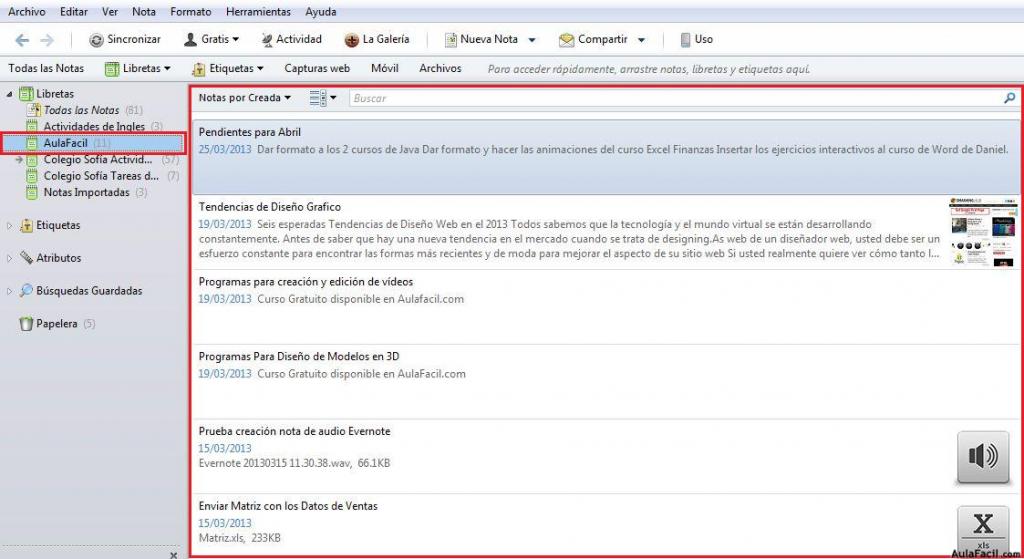The width and height of the screenshot is (1024, 559).
Task: Click Tendencias de Diseño note thumbnail
Action: coord(983,232)
